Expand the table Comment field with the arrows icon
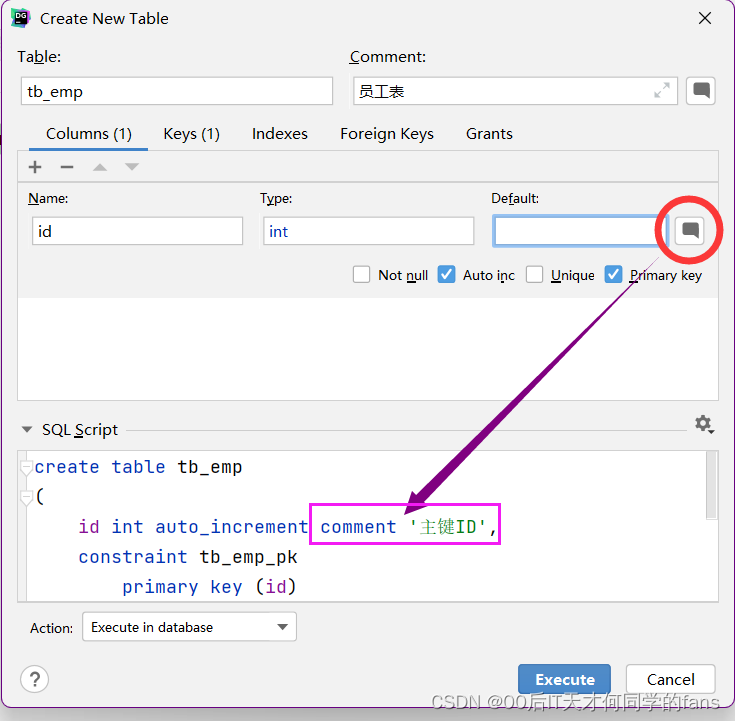 pyautogui.click(x=662, y=90)
